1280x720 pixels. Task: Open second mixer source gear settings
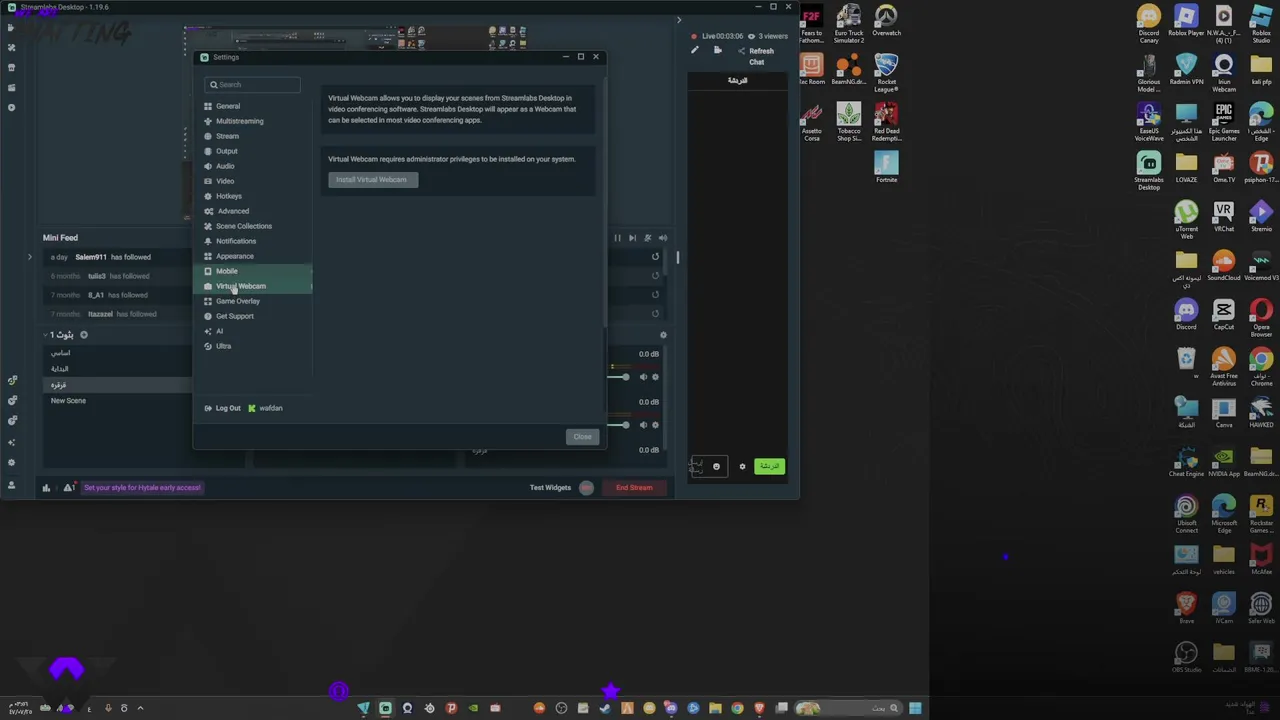coord(655,425)
